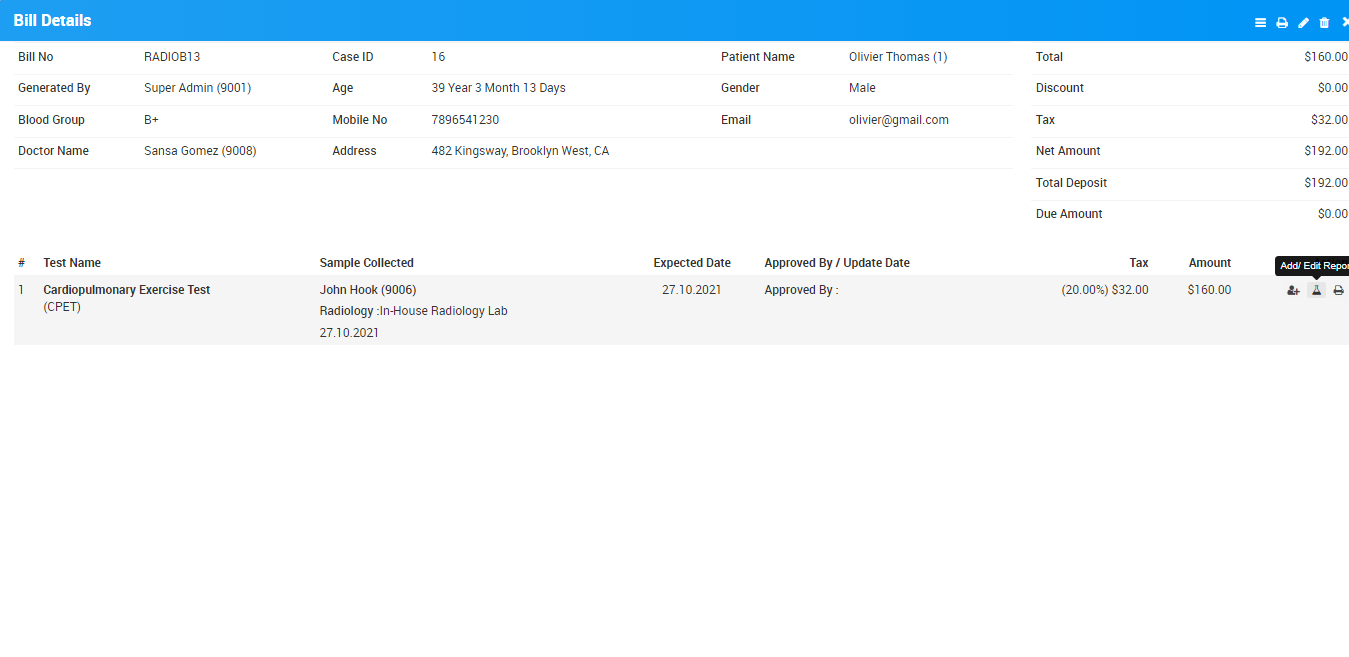
Task: Open the hamburger menu in Bill Details header
Action: point(1260,22)
